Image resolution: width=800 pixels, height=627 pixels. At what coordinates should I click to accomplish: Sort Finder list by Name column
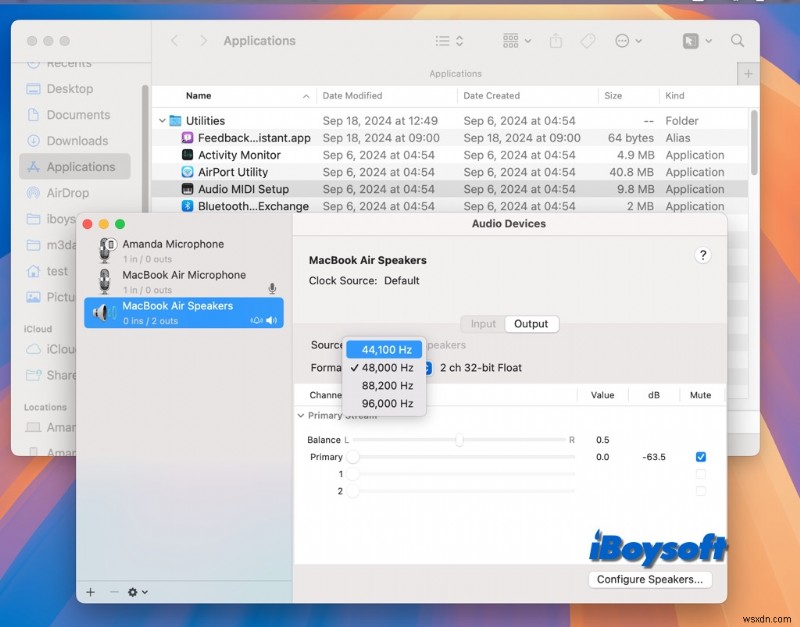[x=198, y=95]
